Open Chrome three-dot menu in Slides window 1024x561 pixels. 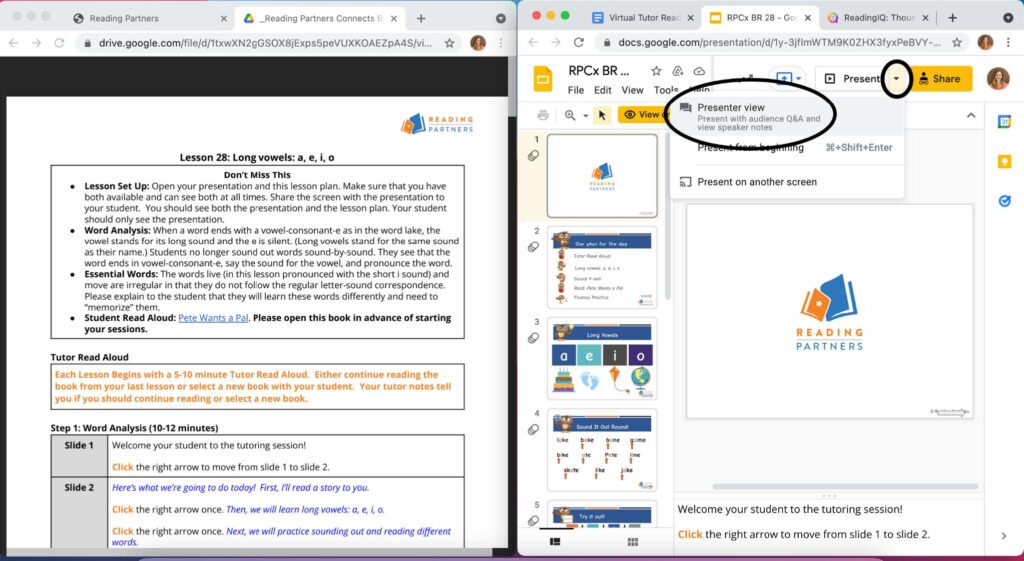pyautogui.click(x=1008, y=42)
